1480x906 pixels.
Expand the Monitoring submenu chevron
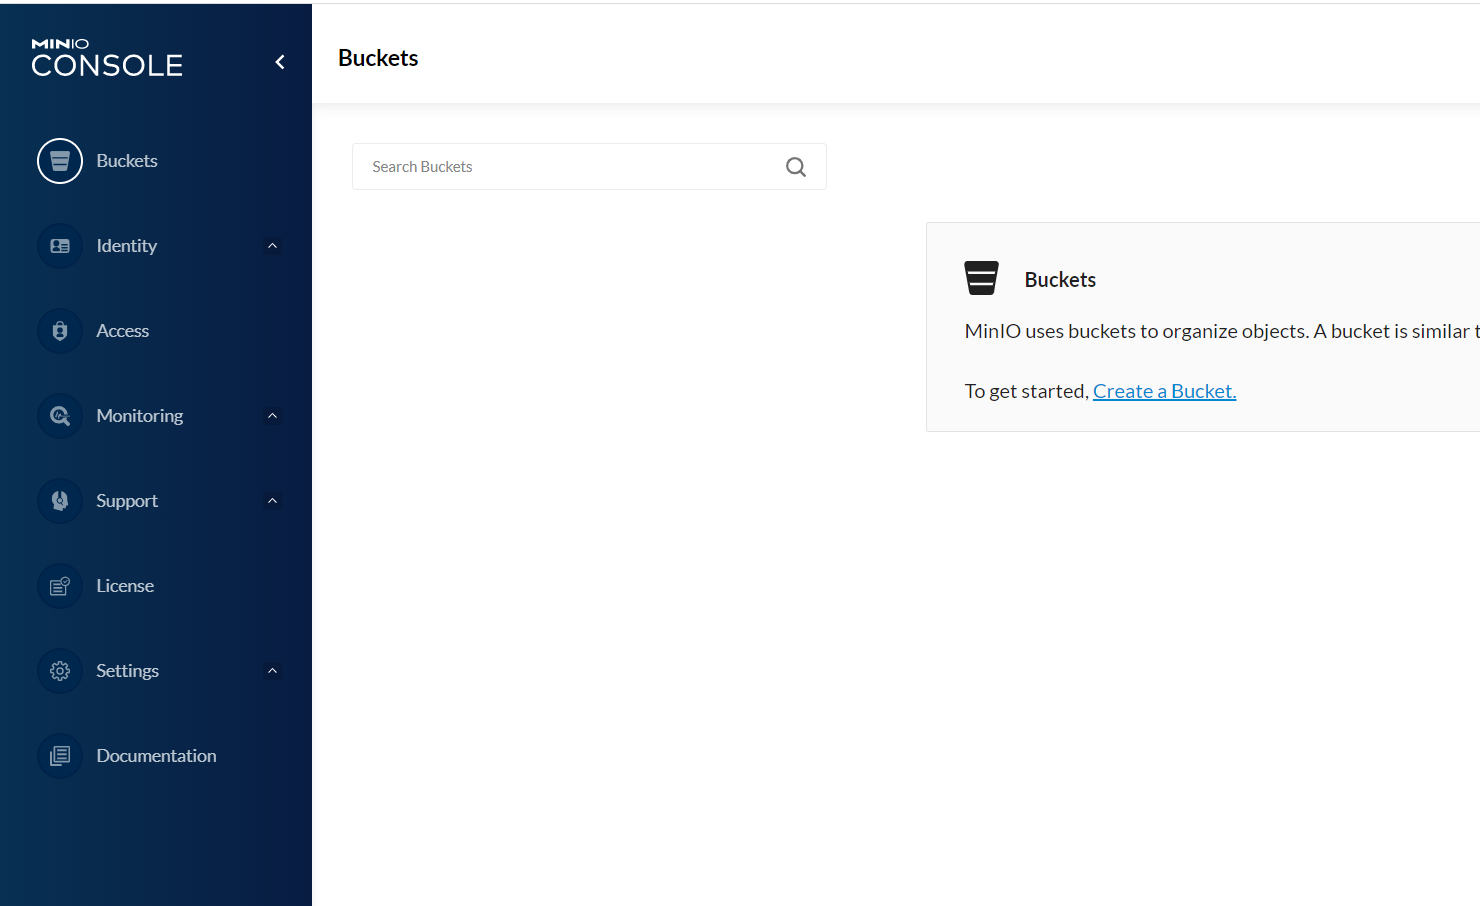(x=272, y=416)
